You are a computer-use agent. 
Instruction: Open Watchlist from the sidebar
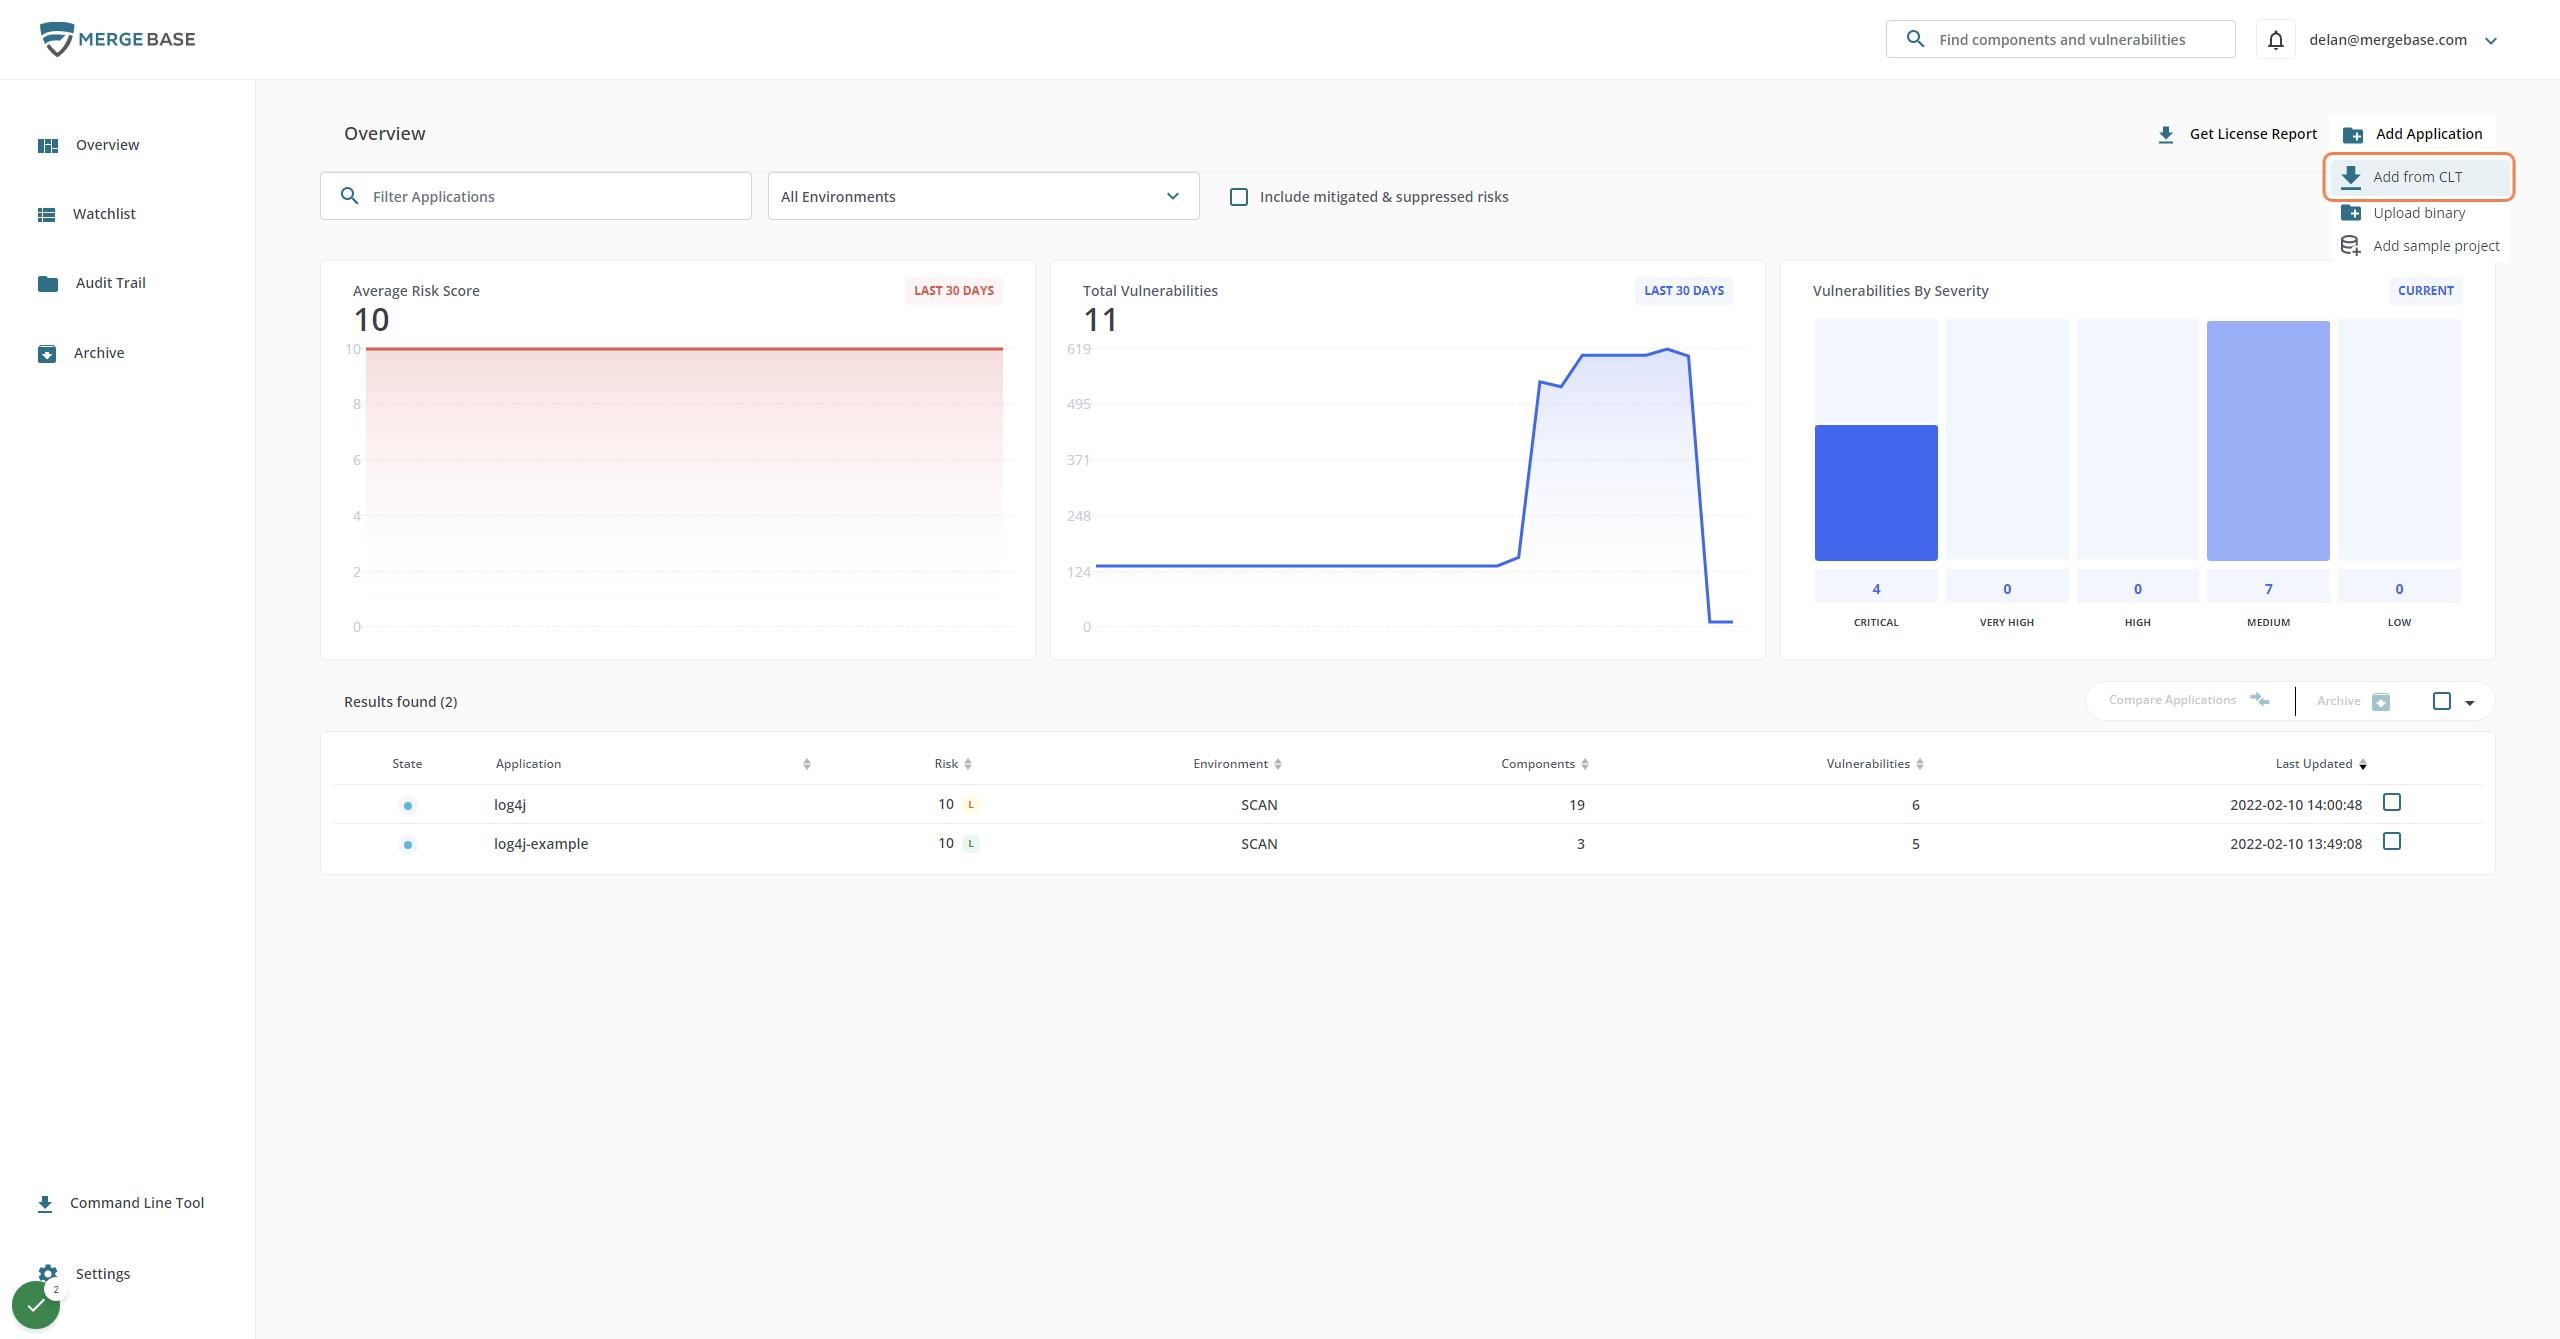[x=87, y=214]
